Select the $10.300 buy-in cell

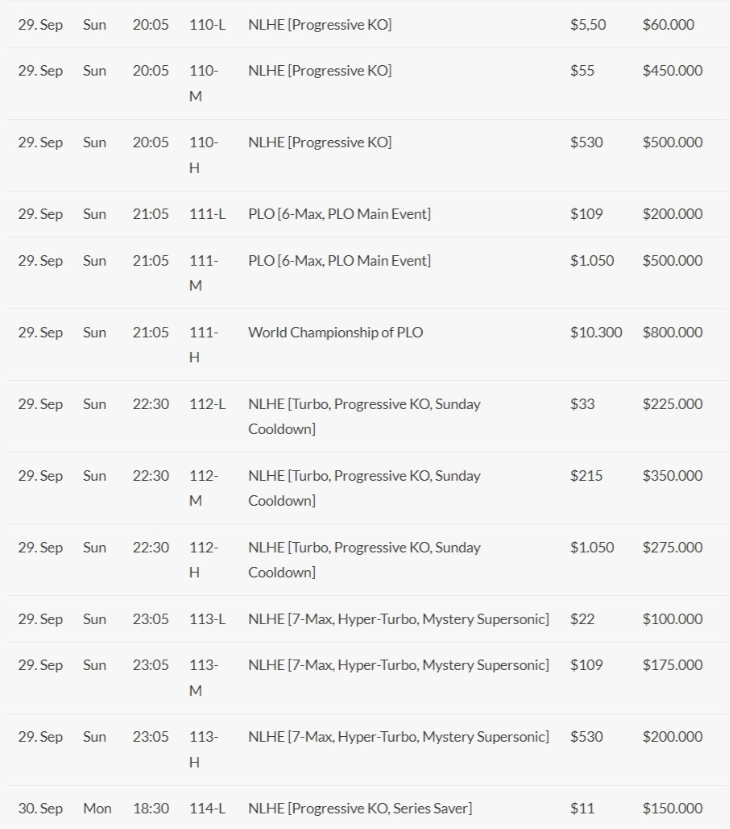(x=596, y=333)
